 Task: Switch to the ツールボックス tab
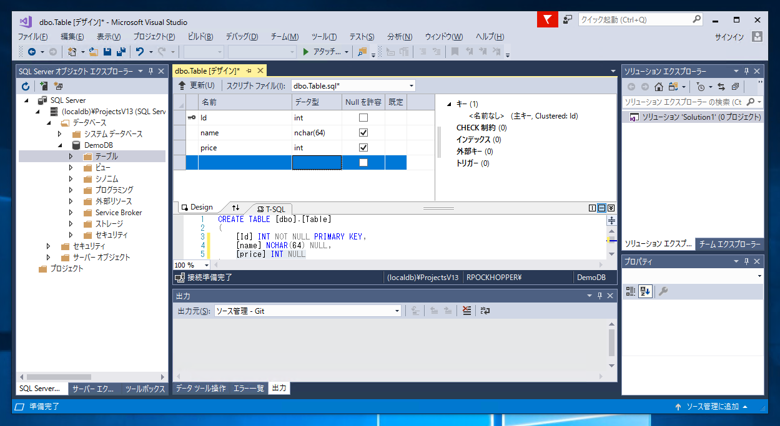(x=145, y=389)
